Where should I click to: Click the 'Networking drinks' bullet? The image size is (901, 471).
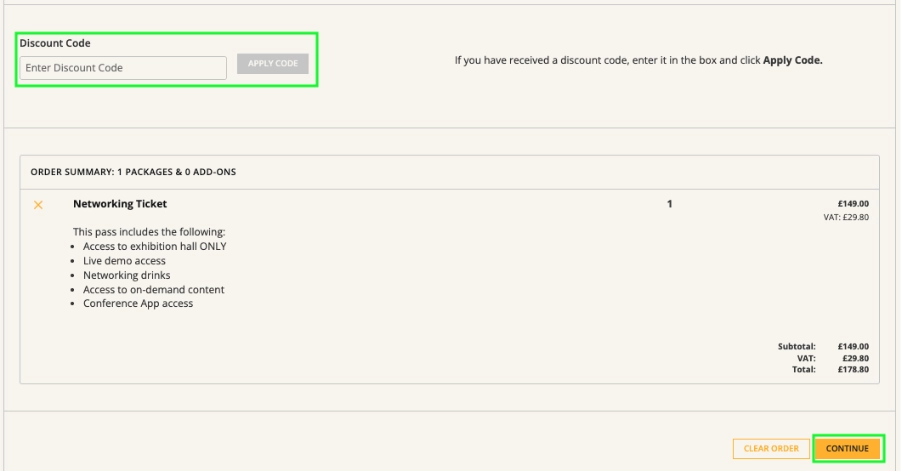[x=126, y=275]
